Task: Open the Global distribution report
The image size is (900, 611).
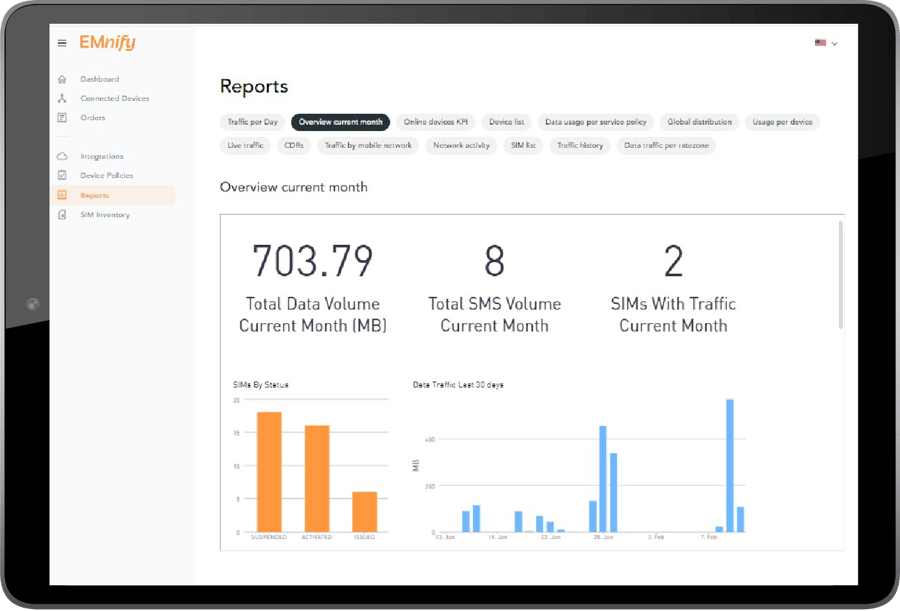Action: point(699,121)
